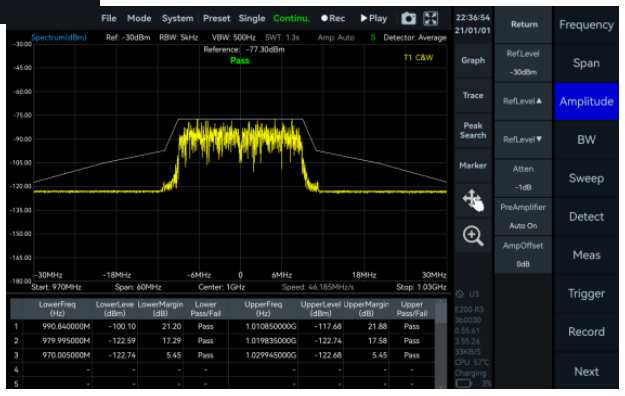Click the Detector: Average readout
The image size is (625, 396).
(415, 38)
